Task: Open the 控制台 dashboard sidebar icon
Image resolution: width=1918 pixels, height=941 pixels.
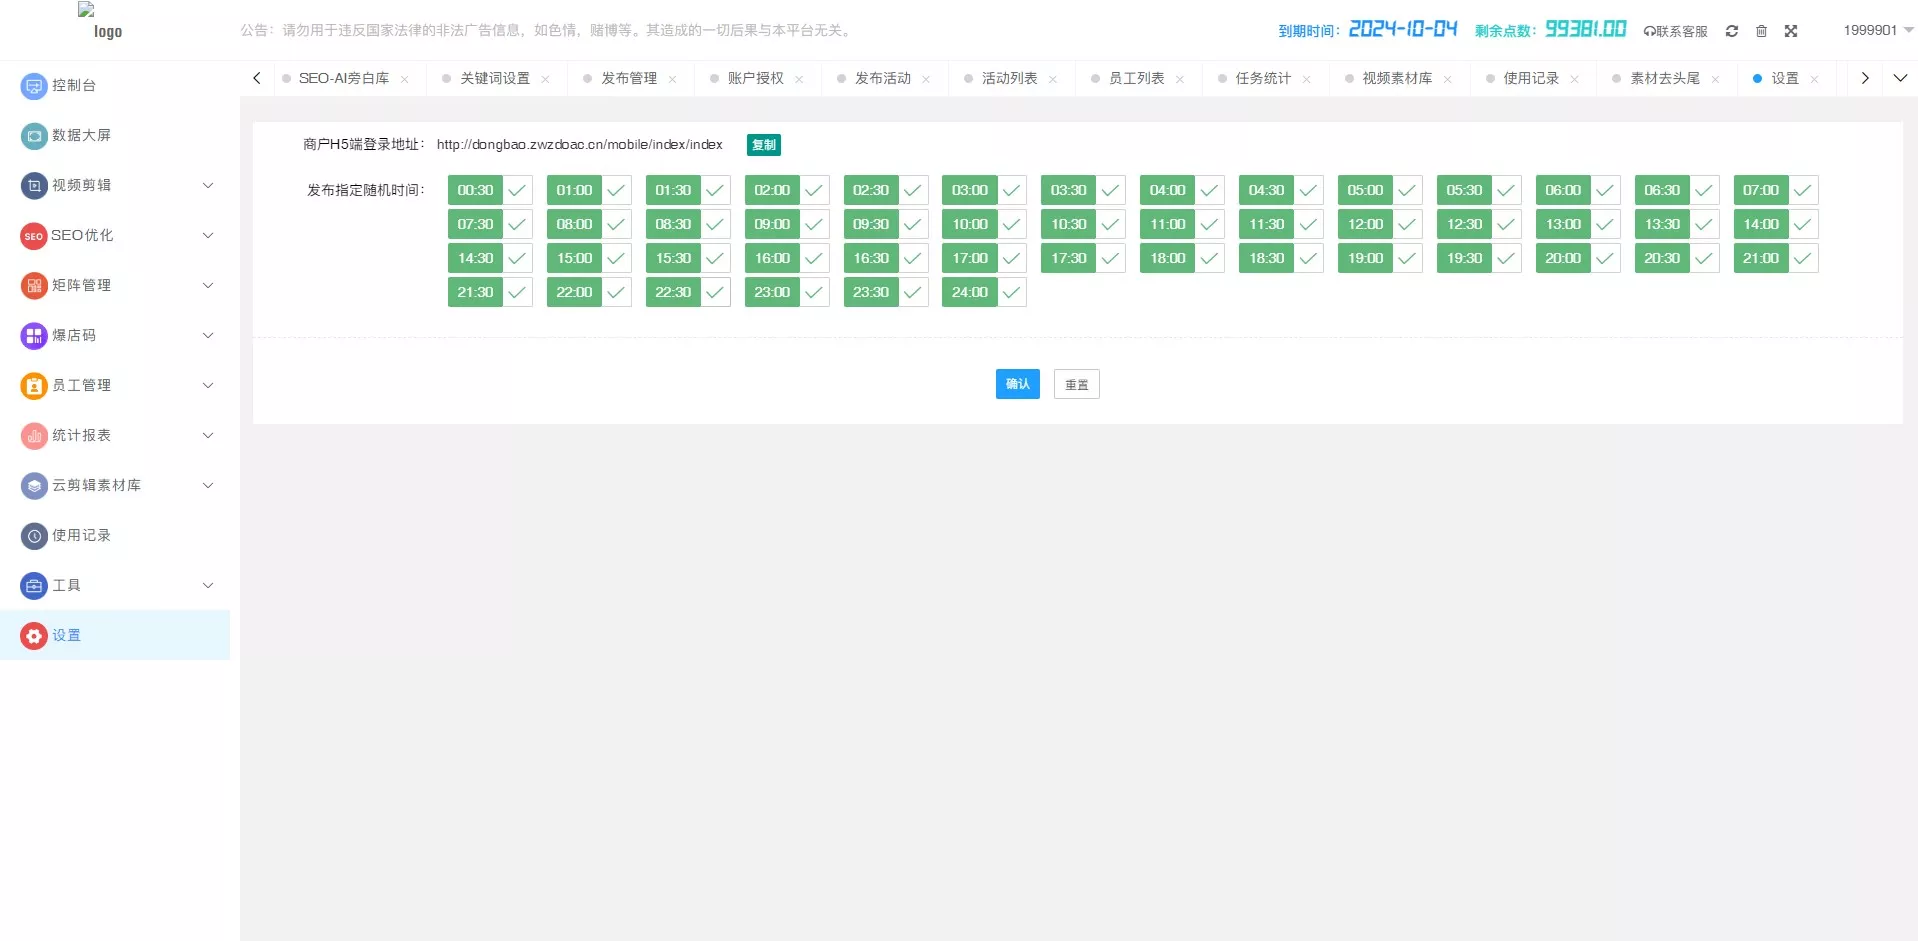Action: click(x=34, y=86)
